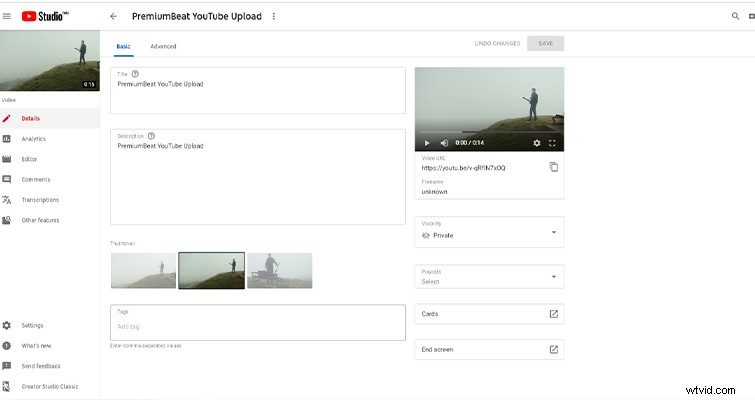755x400 pixels.
Task: Open video player settings gear
Action: 537,143
